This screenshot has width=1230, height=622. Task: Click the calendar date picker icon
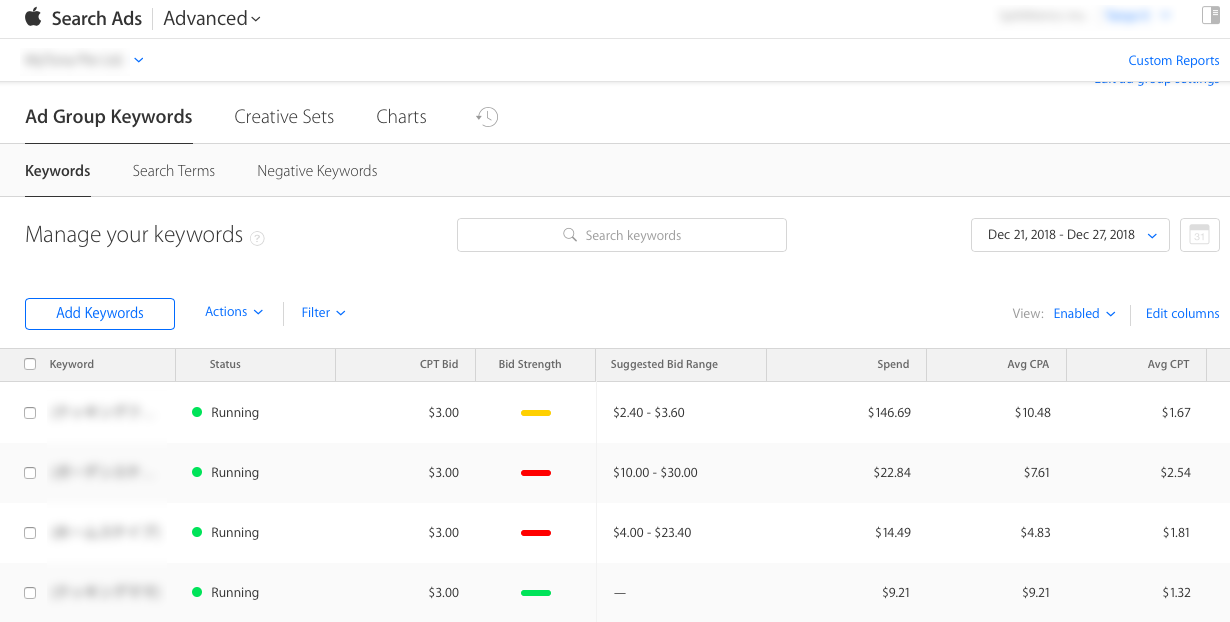tap(1199, 235)
